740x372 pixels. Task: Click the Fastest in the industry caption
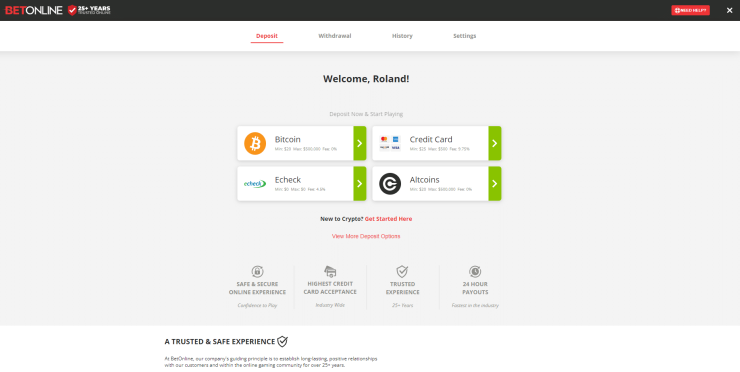(x=475, y=305)
